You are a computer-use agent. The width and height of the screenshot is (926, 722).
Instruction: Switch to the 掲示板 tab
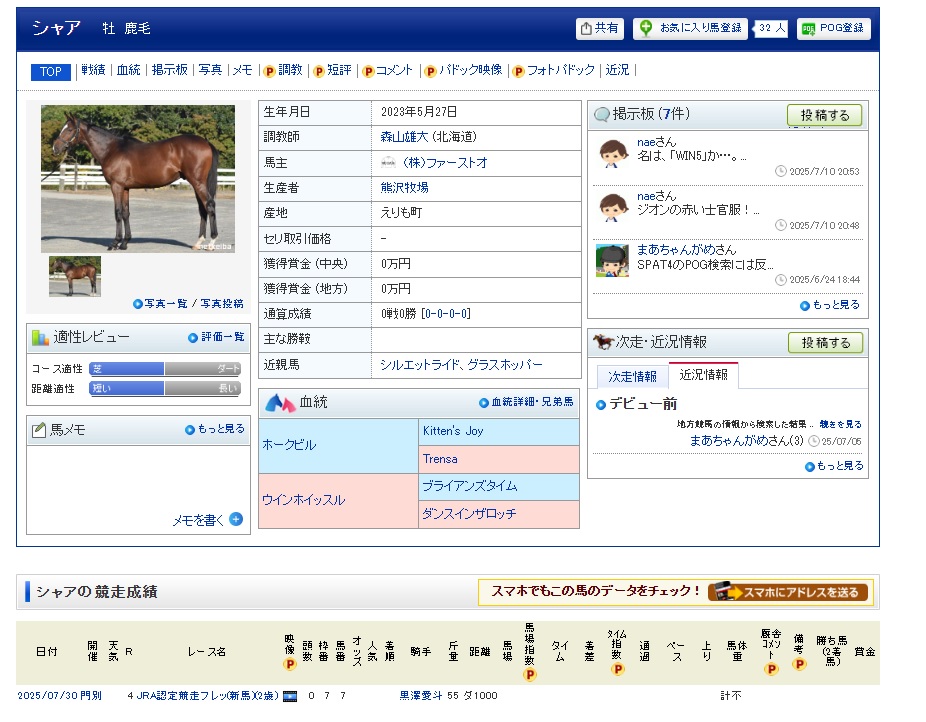[169, 70]
